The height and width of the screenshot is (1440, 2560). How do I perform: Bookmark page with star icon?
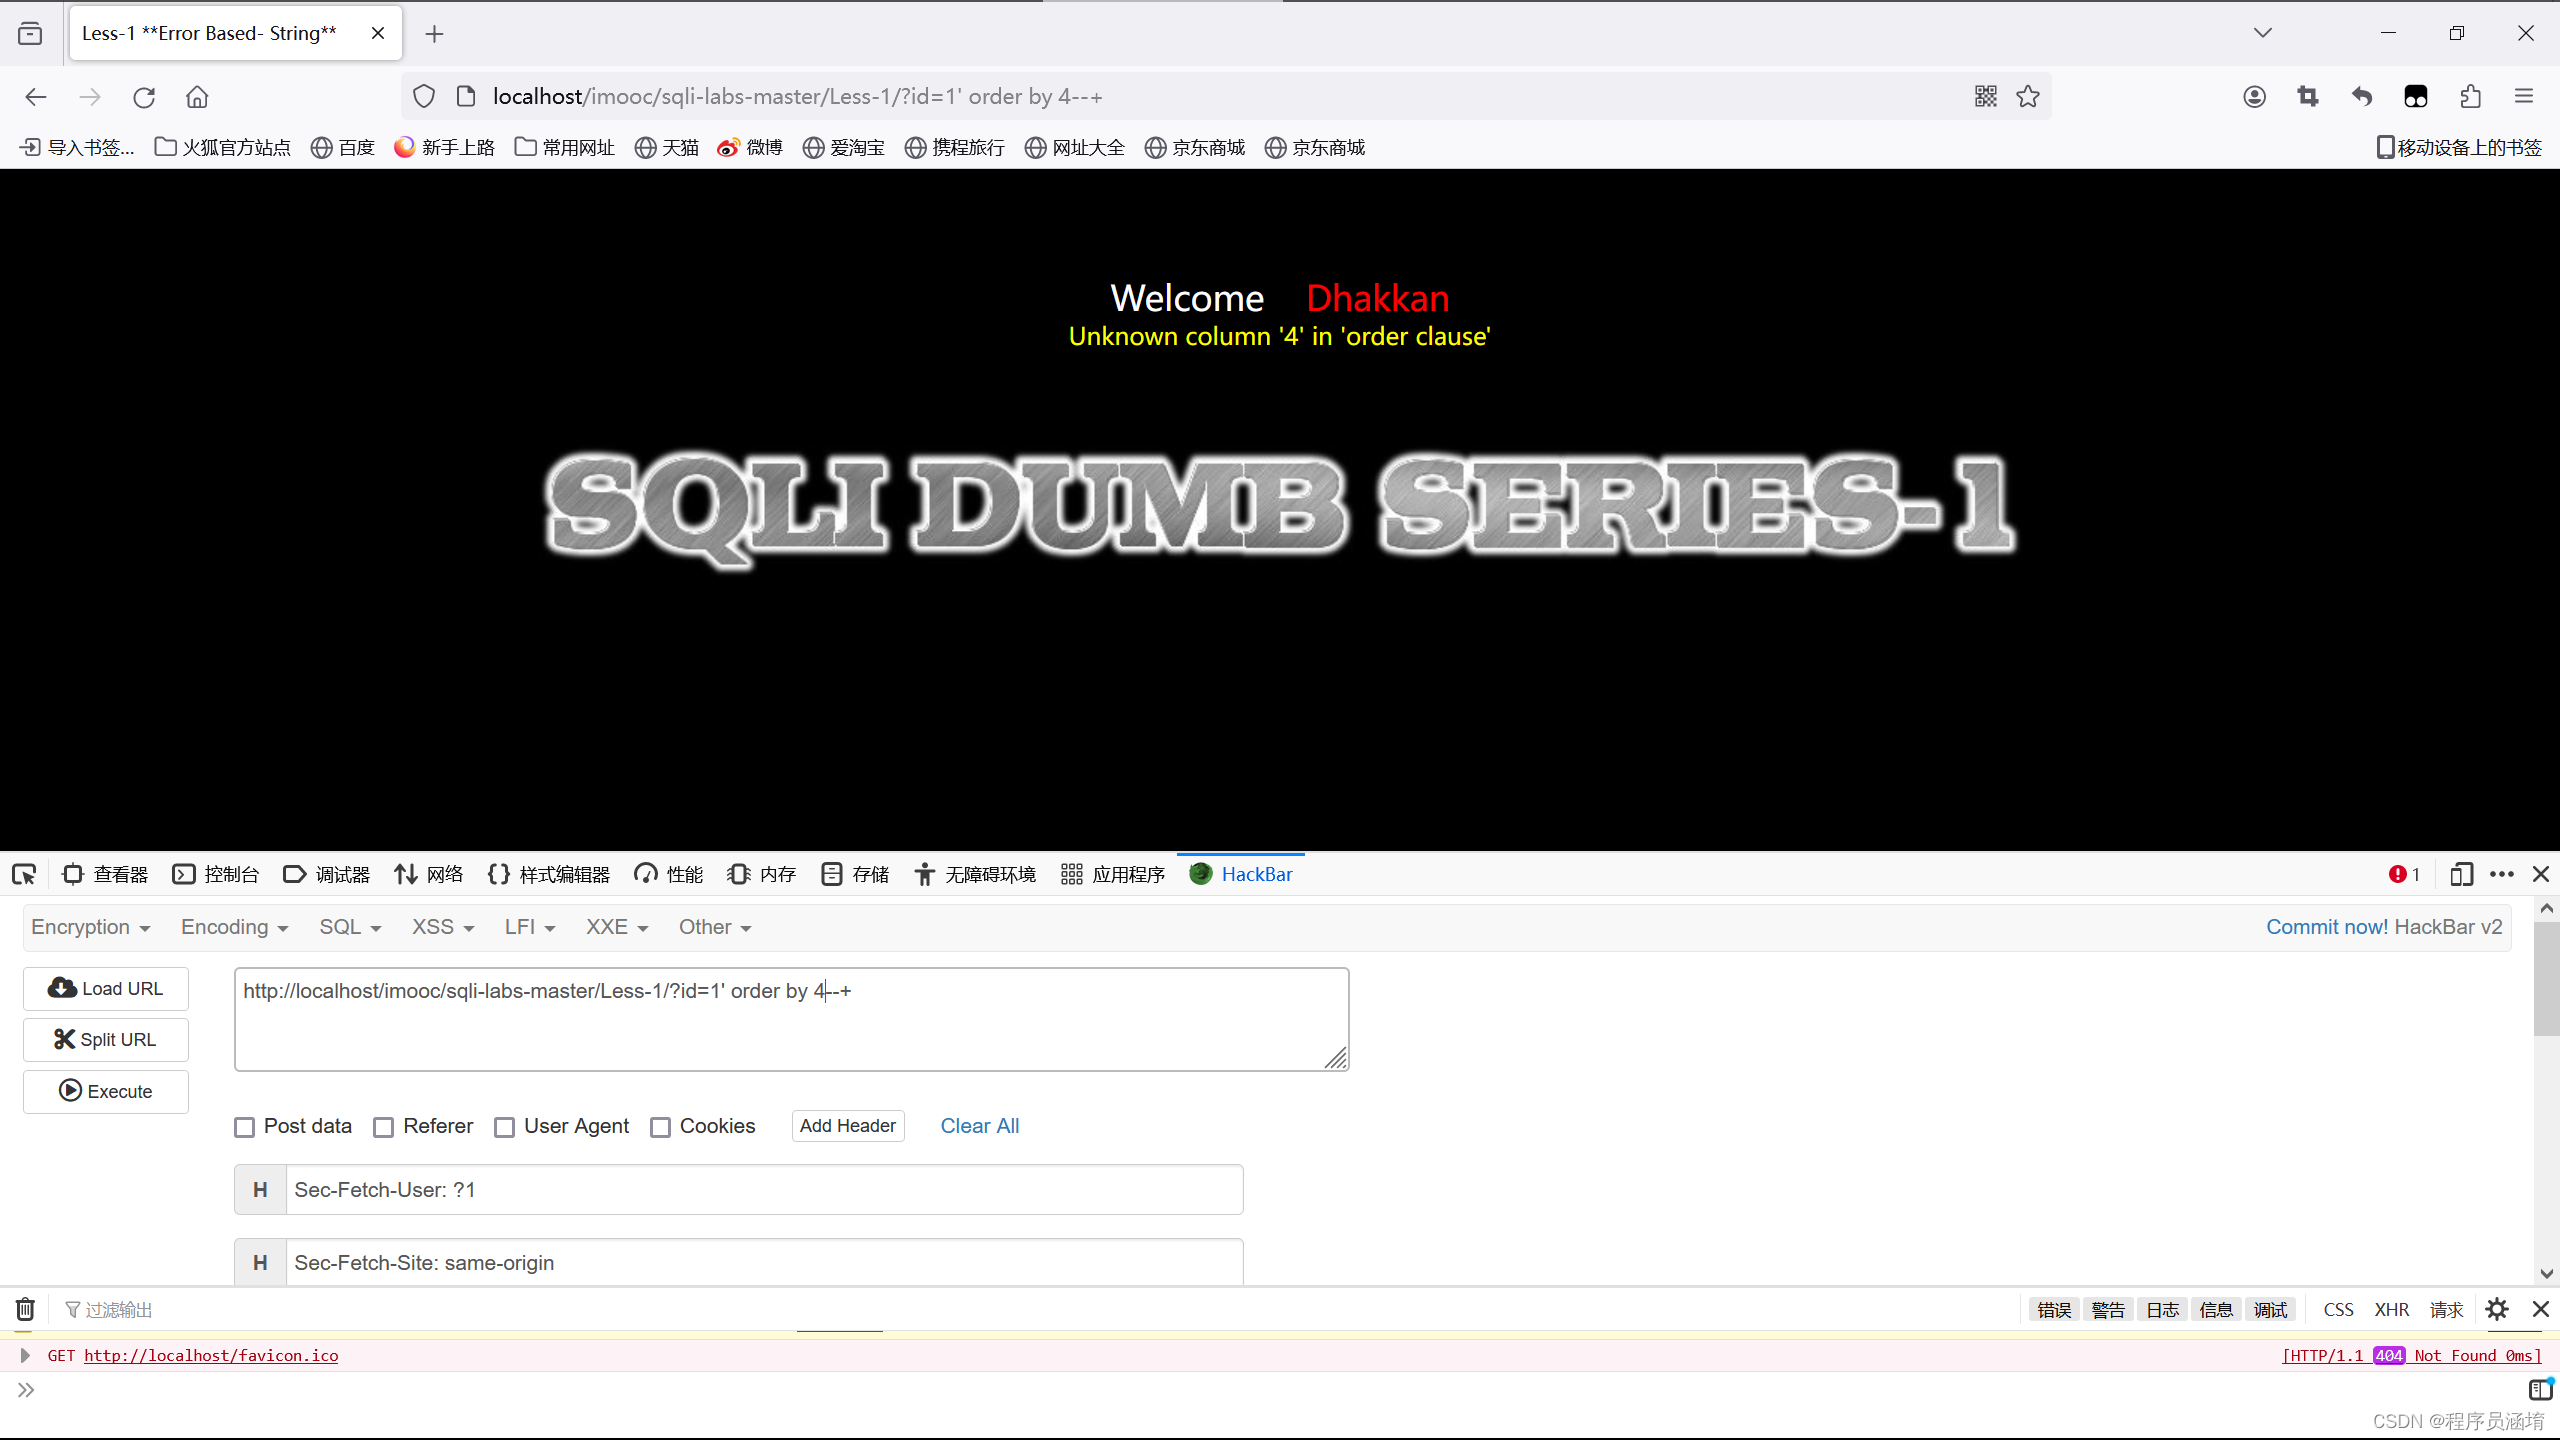coord(2028,97)
